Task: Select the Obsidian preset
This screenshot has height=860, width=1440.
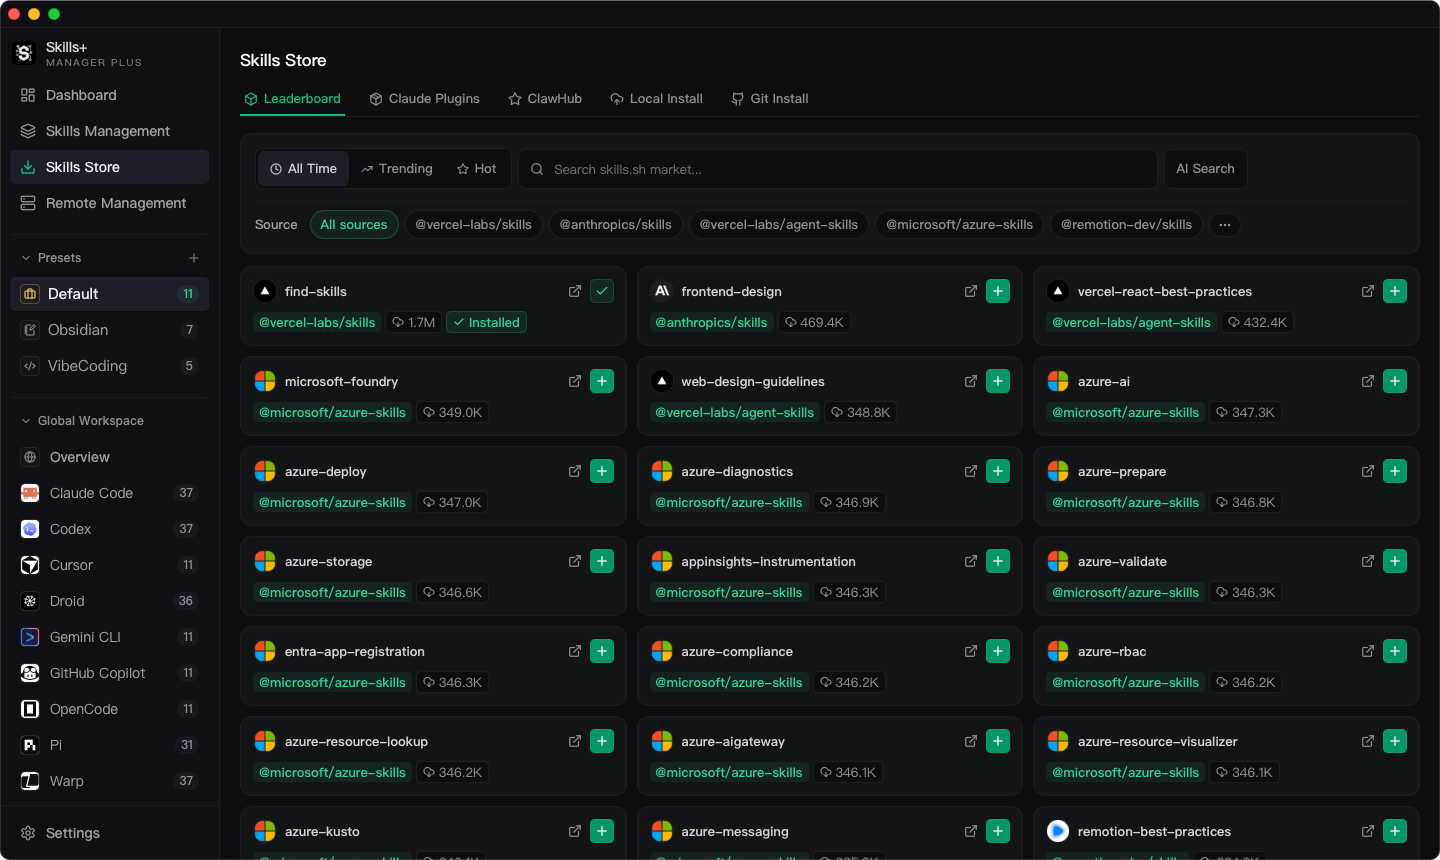Action: [x=110, y=330]
